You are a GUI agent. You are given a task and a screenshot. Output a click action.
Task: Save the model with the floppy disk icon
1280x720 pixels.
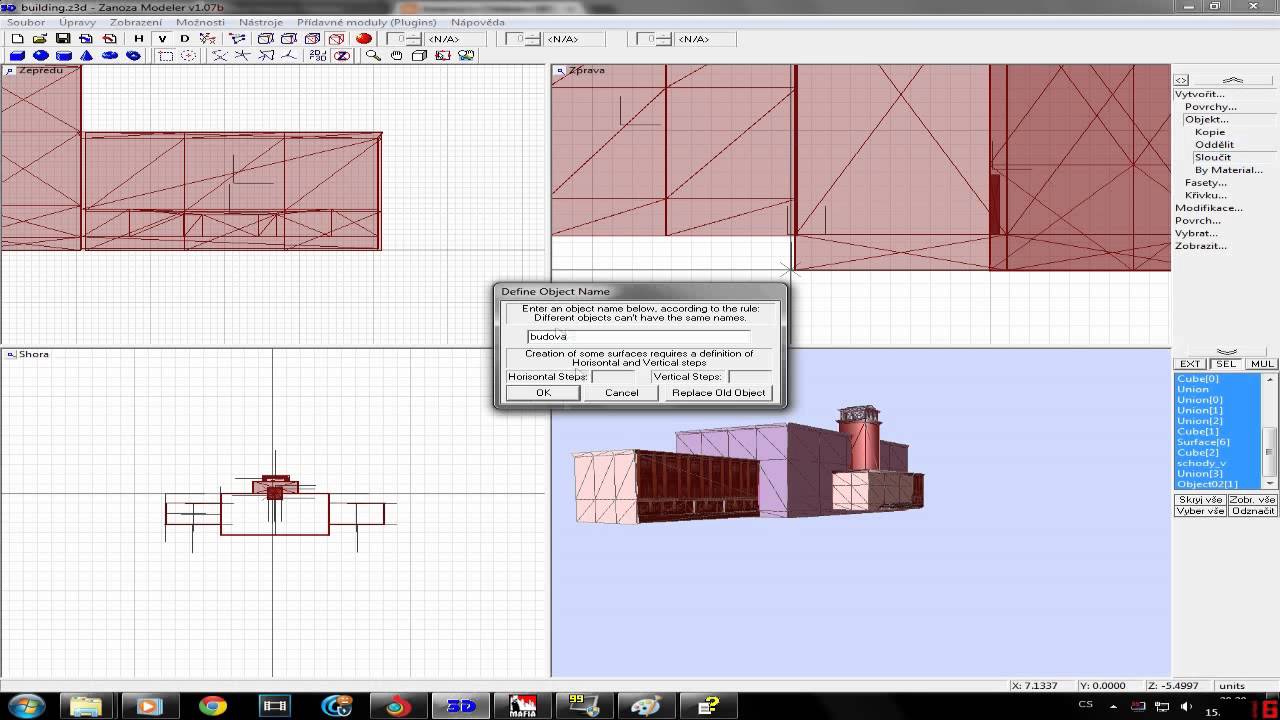pos(63,39)
